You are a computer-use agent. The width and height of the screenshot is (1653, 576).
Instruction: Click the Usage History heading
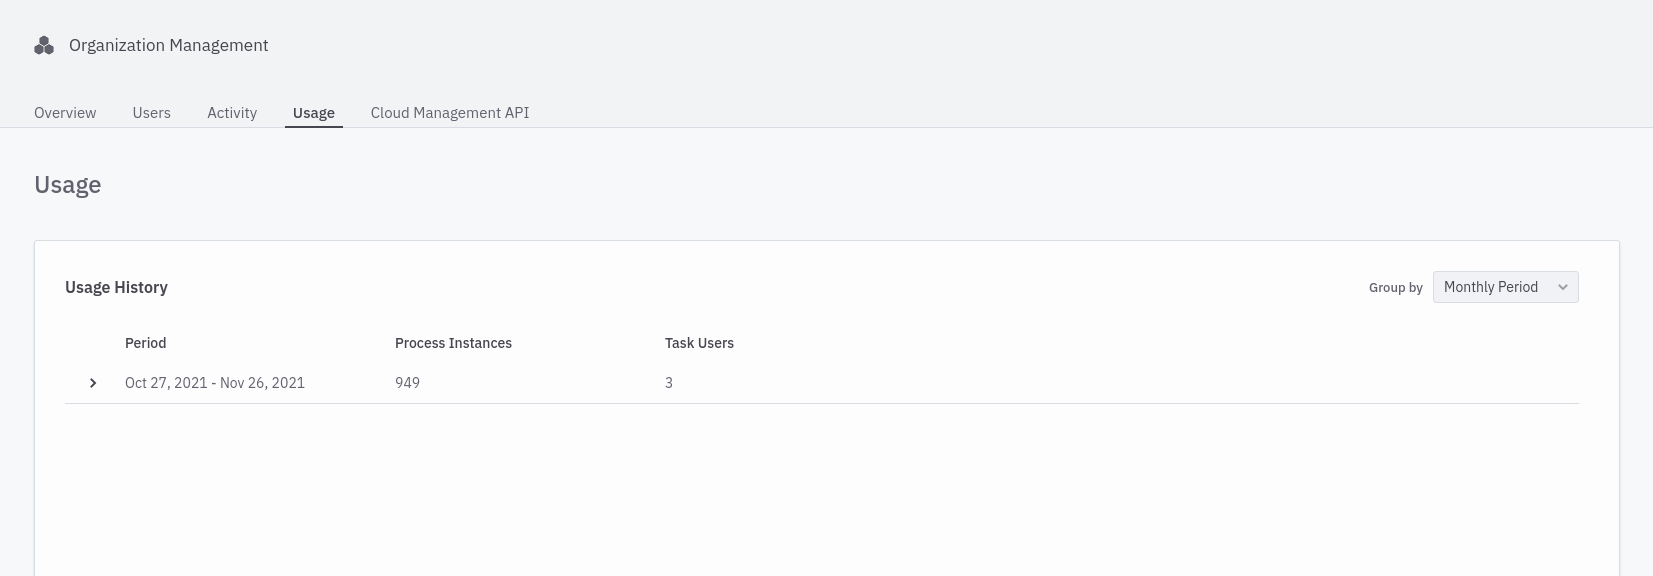click(x=116, y=287)
